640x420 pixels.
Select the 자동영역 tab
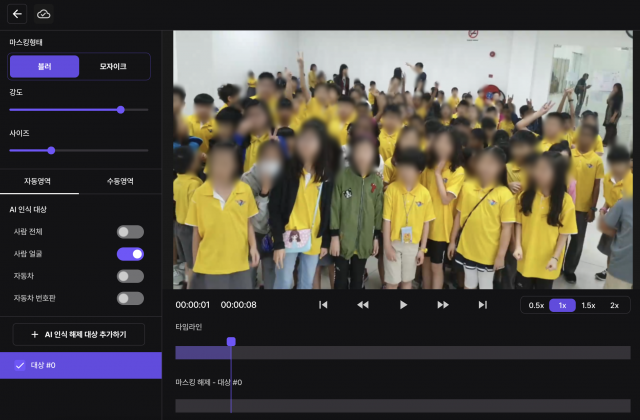coord(39,182)
